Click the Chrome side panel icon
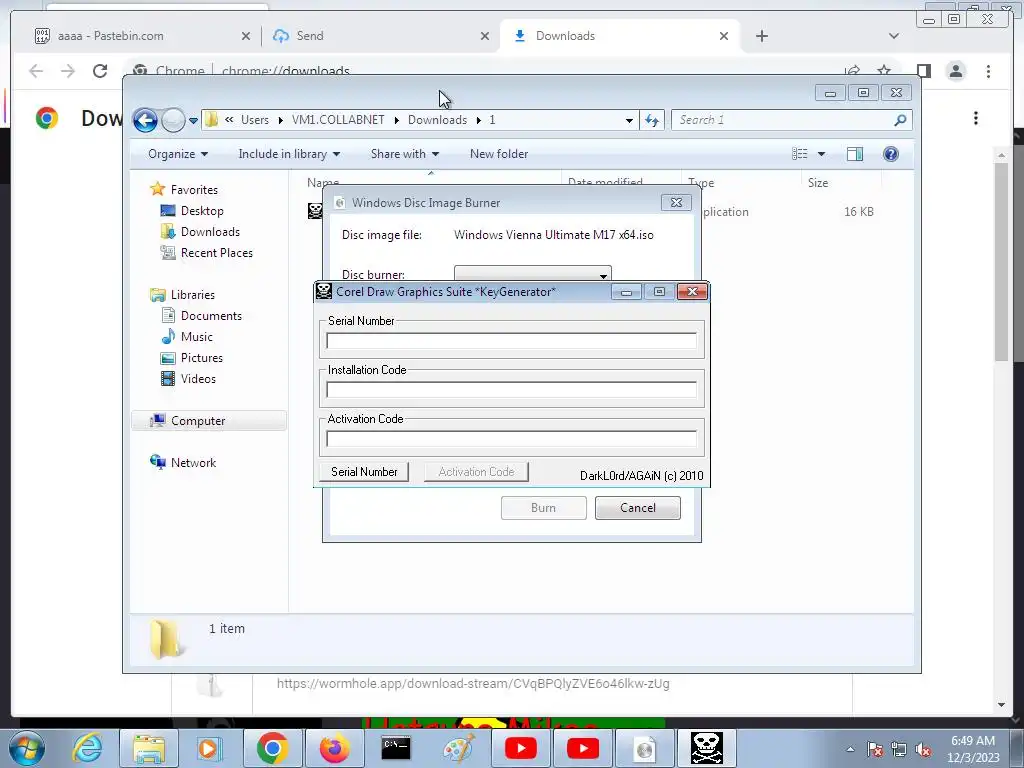Screen dimensions: 1024x768 (x=923, y=71)
